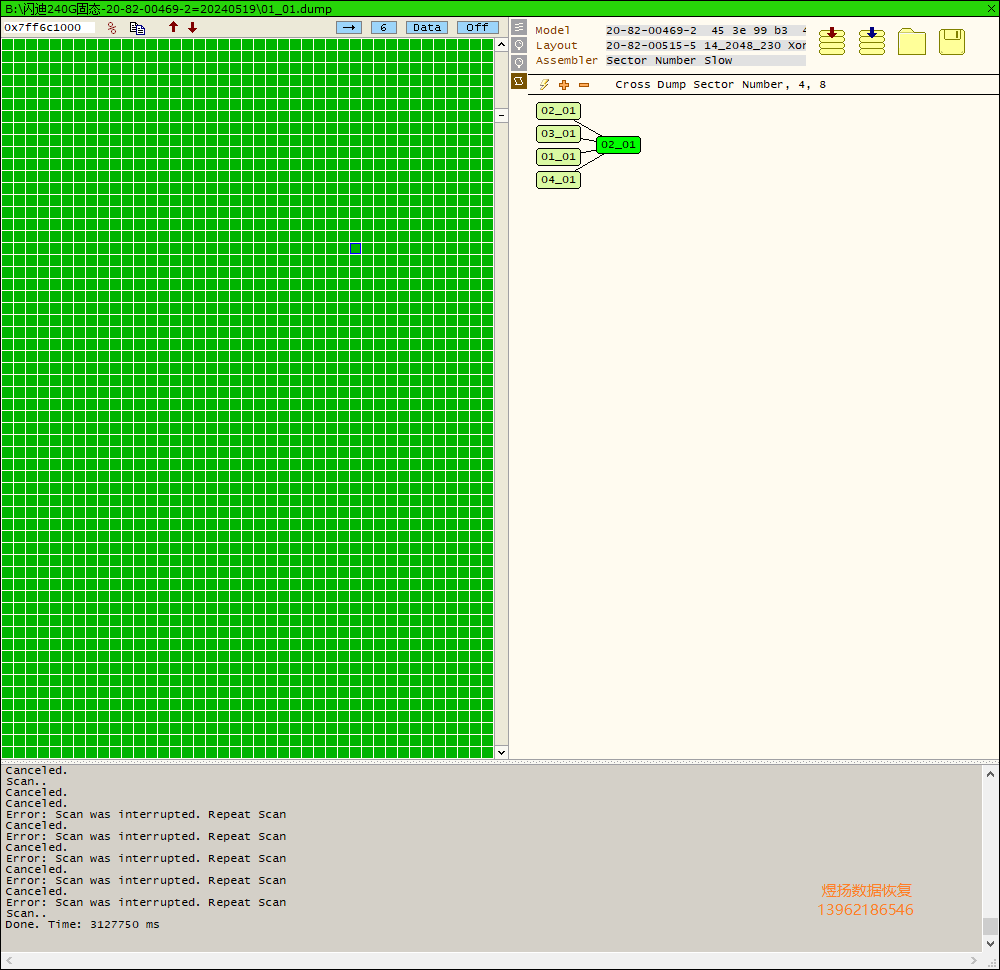
Task: Click the 0x7ff6c1000 address input field
Action: click(x=49, y=27)
